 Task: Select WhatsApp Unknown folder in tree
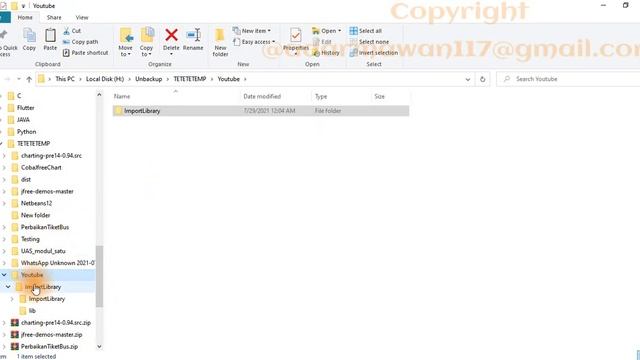point(57,263)
